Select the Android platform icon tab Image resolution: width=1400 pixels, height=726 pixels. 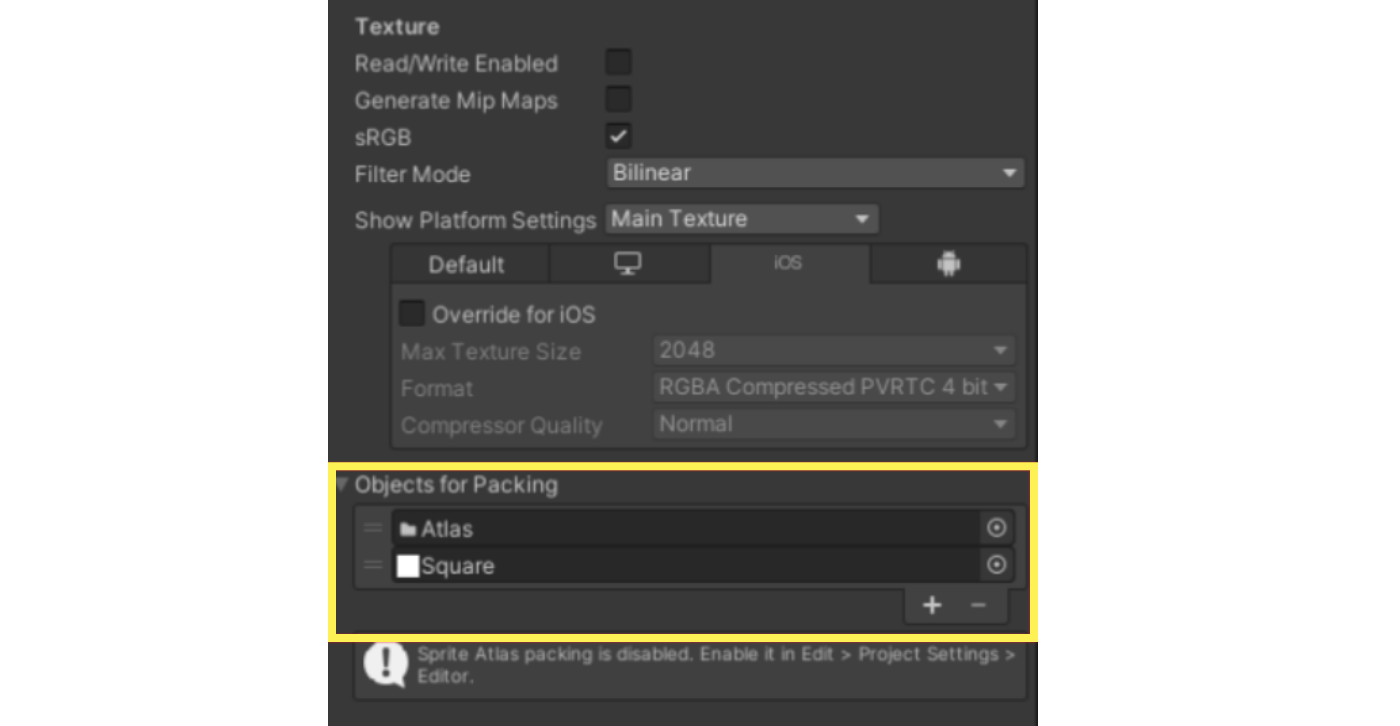pyautogui.click(x=947, y=263)
